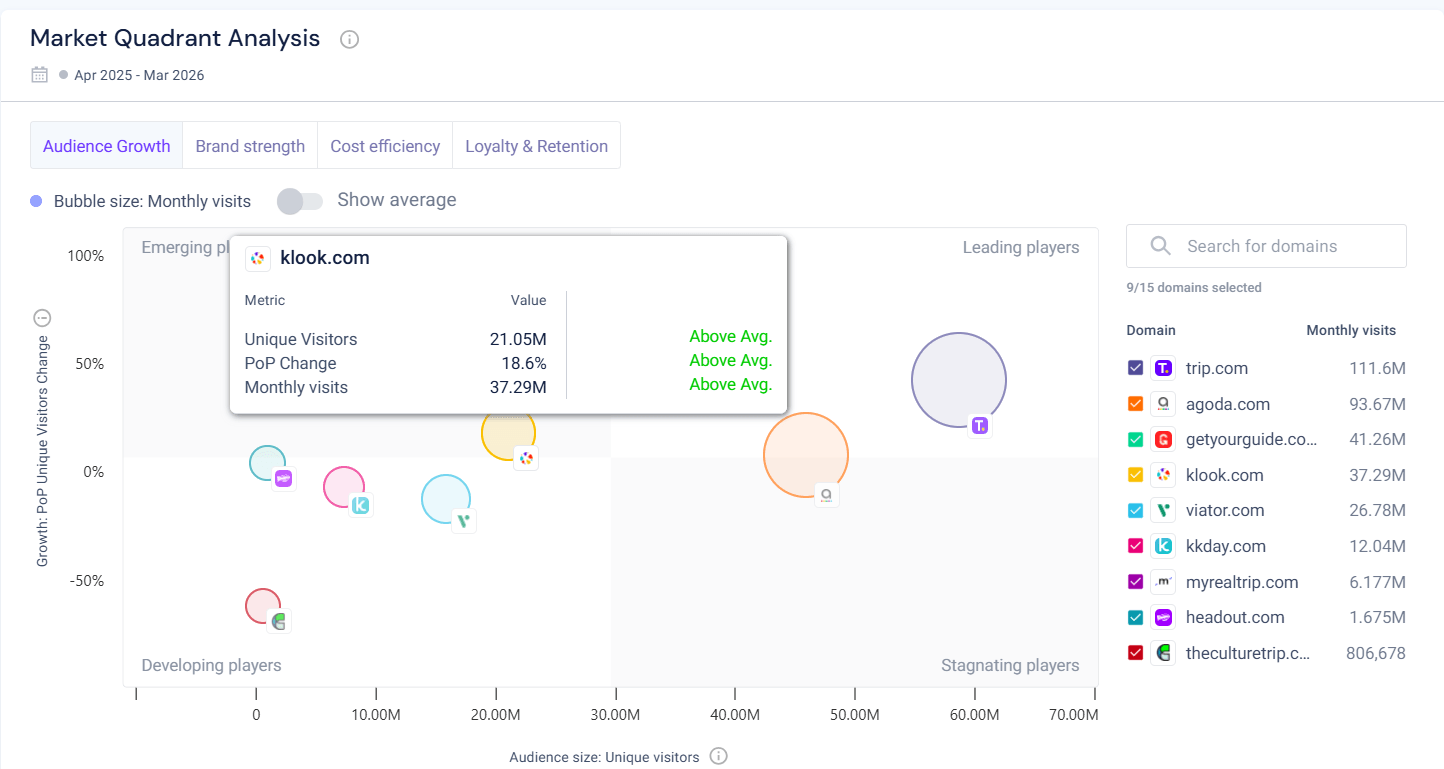
Task: Click the Stagnating players quadrant label
Action: tap(1010, 665)
